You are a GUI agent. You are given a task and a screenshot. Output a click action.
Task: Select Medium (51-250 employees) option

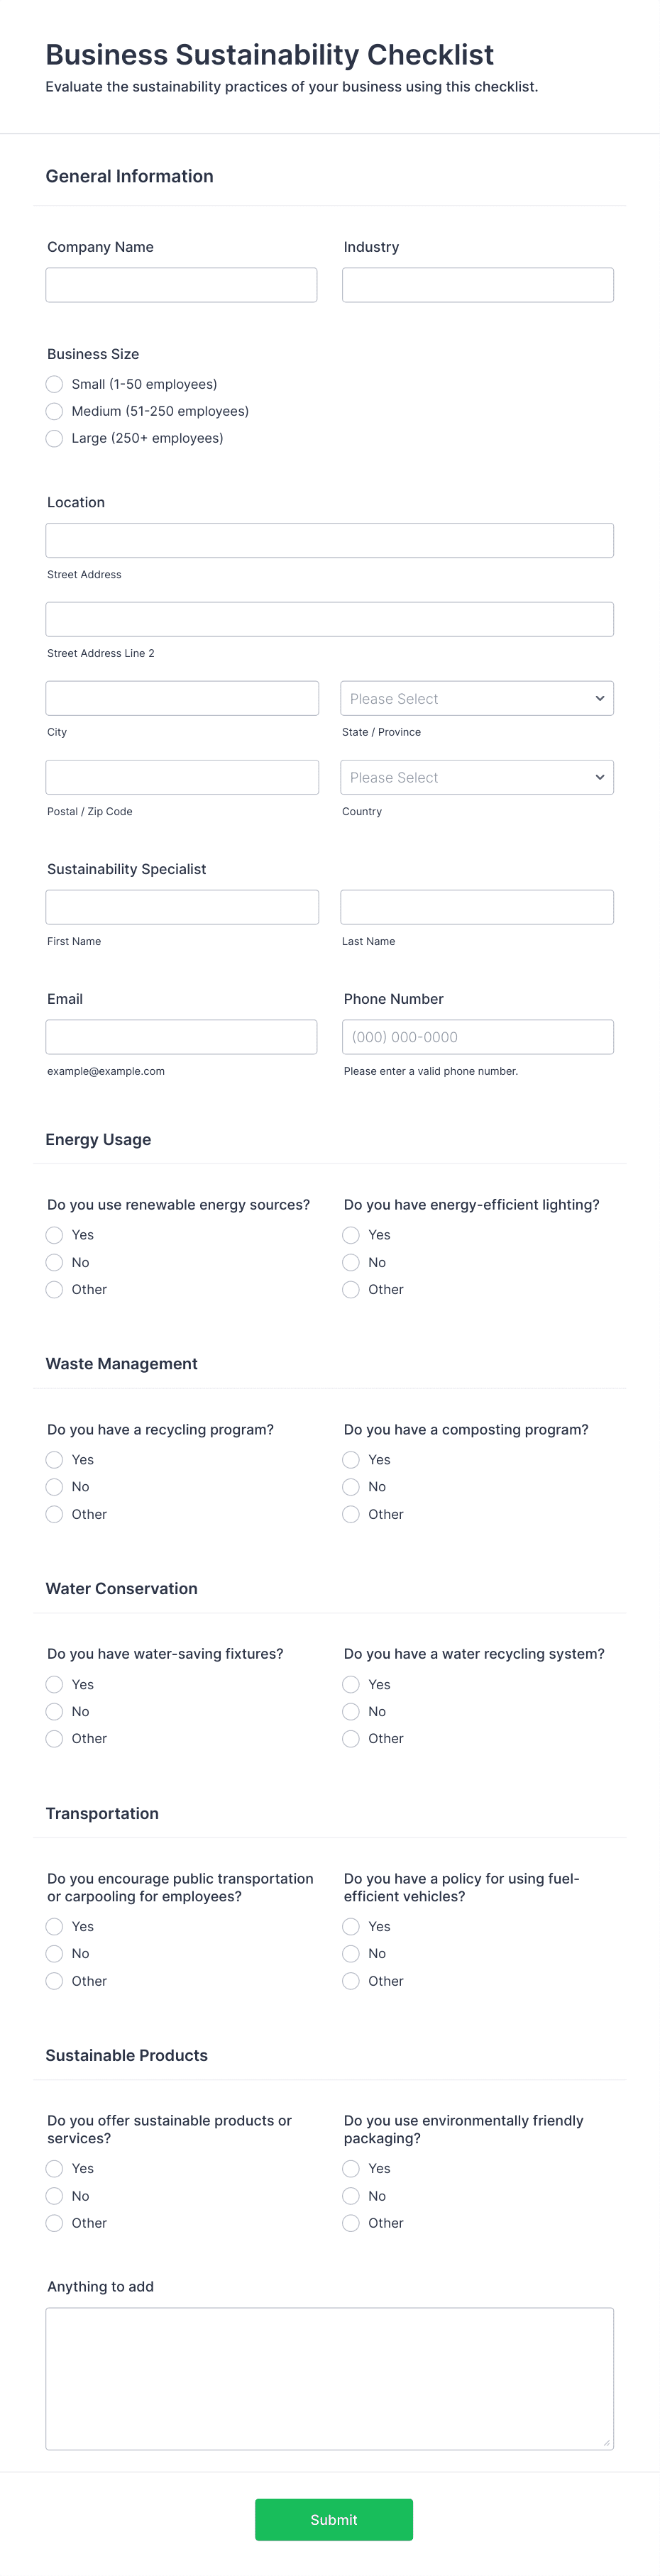[x=54, y=411]
